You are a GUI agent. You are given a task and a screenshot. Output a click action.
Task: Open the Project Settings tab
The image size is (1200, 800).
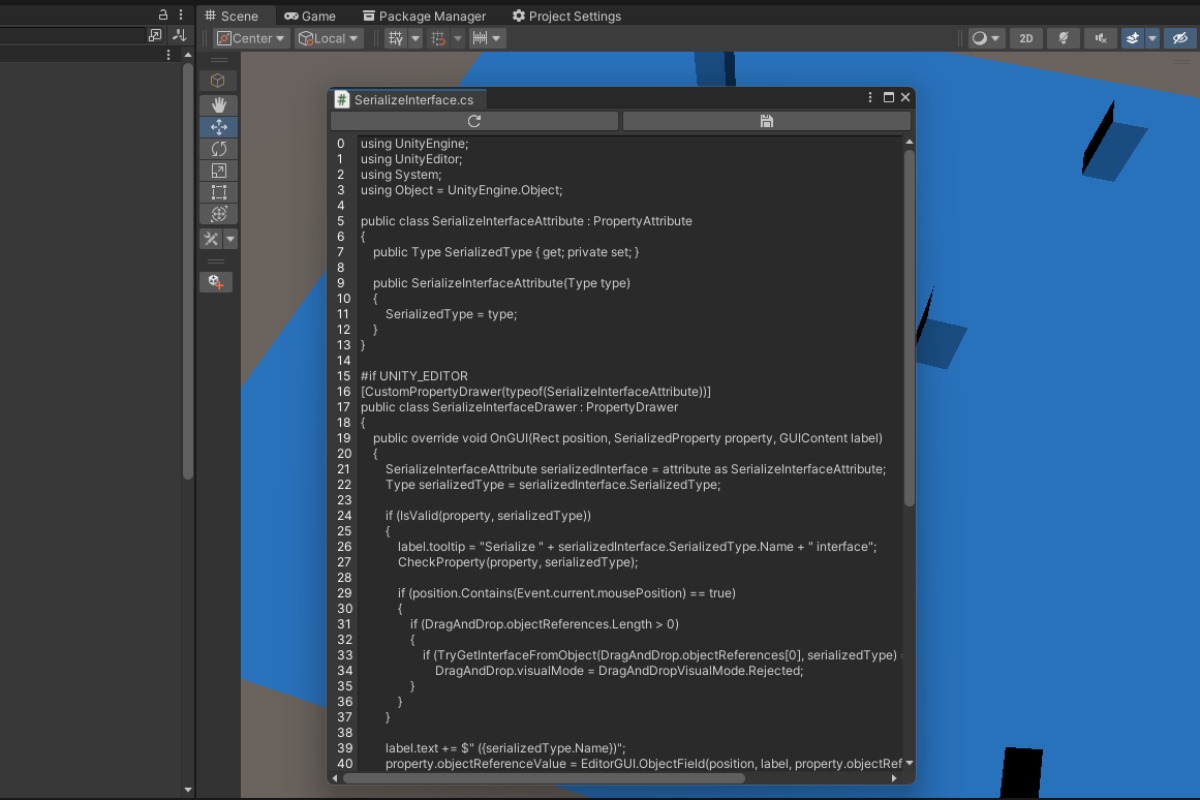pyautogui.click(x=566, y=16)
